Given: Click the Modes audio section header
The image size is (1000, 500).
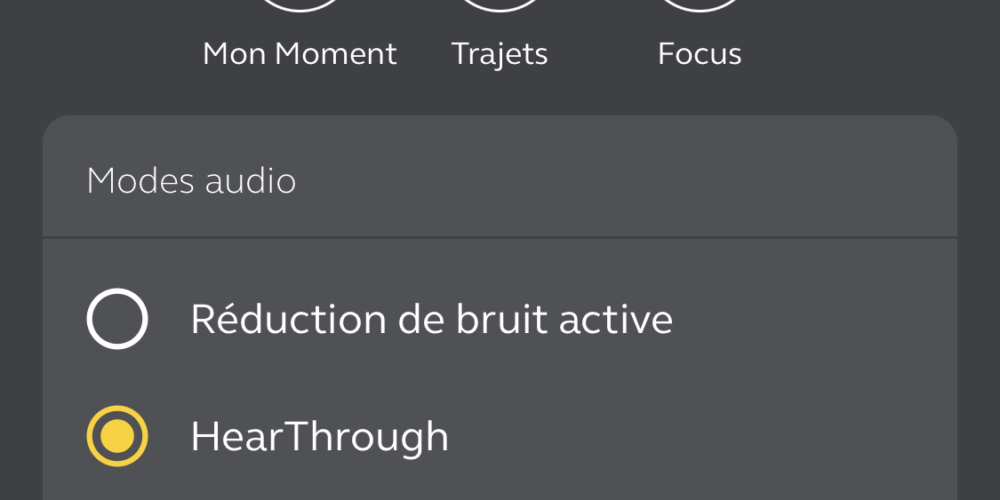Looking at the screenshot, I should coord(191,181).
